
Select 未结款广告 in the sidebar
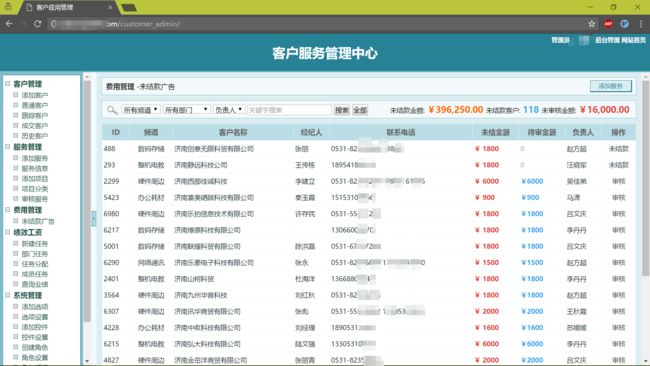pos(38,221)
